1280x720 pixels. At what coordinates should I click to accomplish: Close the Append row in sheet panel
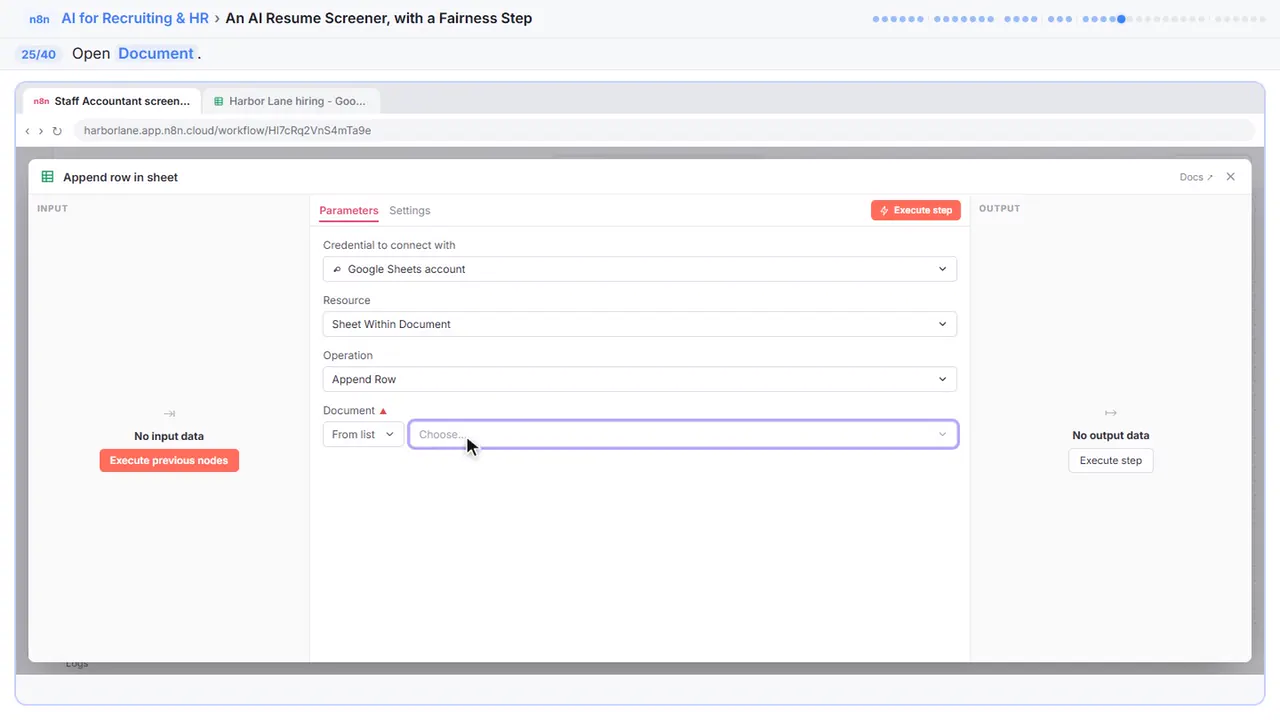tap(1231, 177)
